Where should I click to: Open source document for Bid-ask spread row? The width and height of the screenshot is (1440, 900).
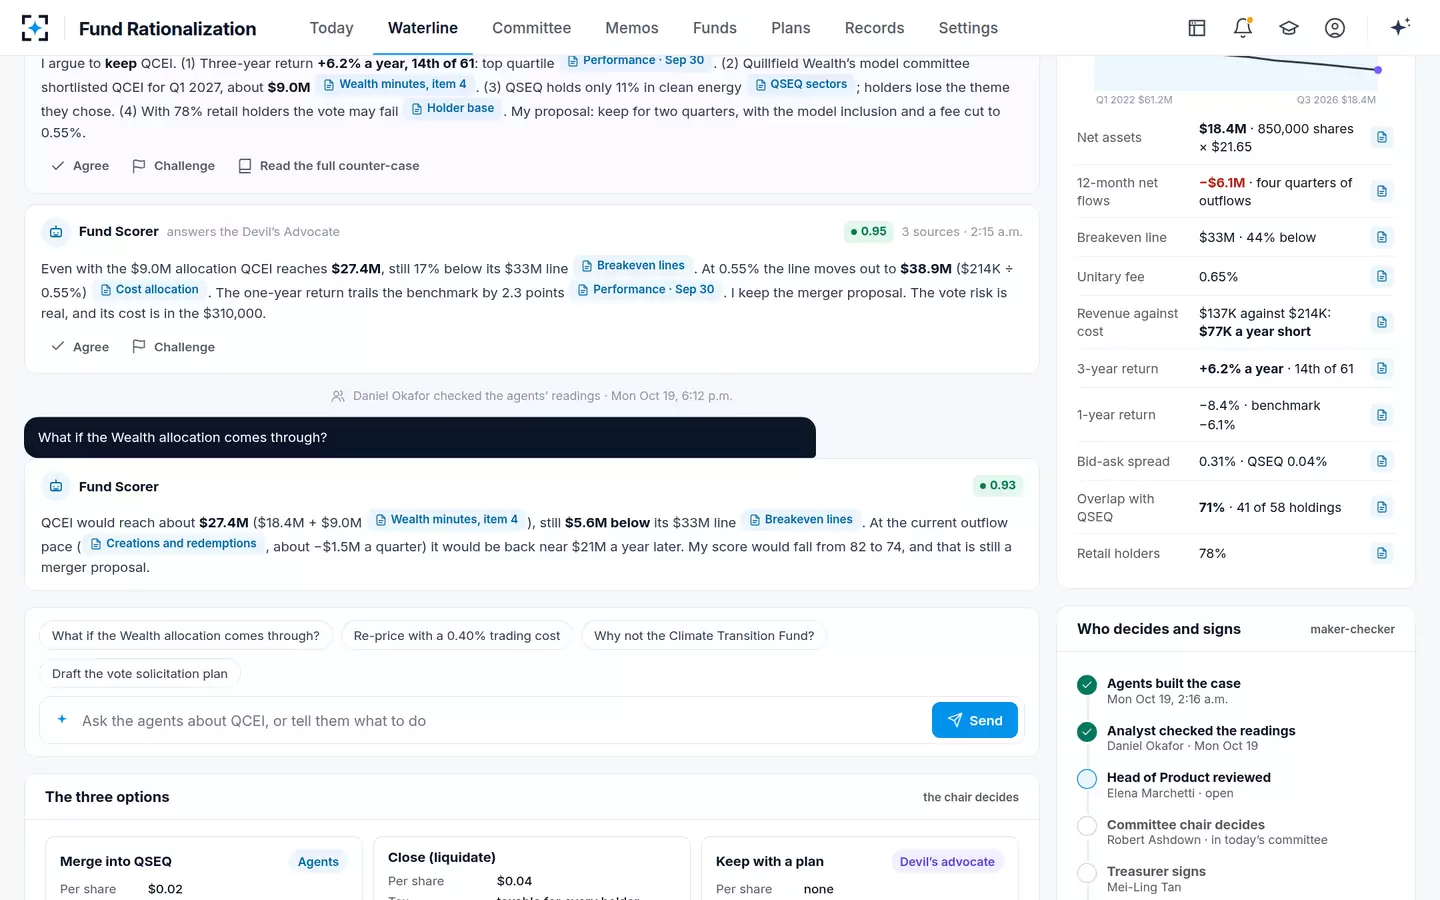(1382, 461)
